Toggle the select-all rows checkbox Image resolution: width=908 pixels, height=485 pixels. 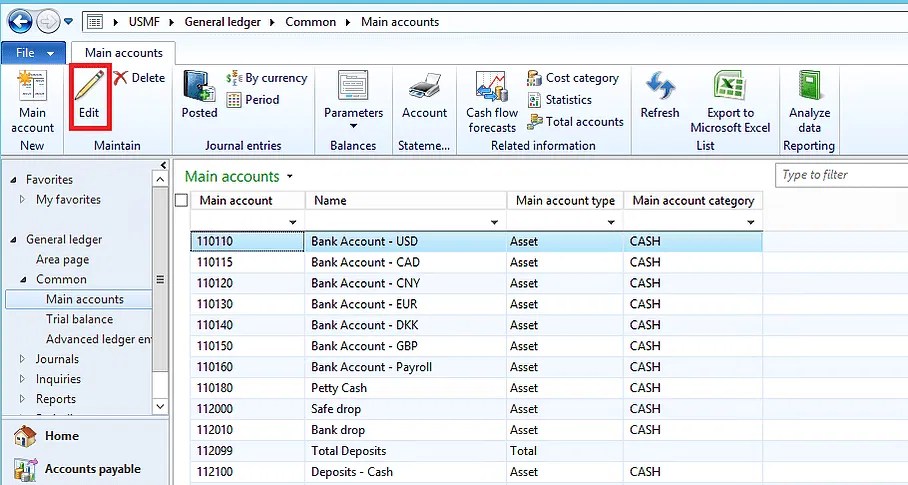181,200
